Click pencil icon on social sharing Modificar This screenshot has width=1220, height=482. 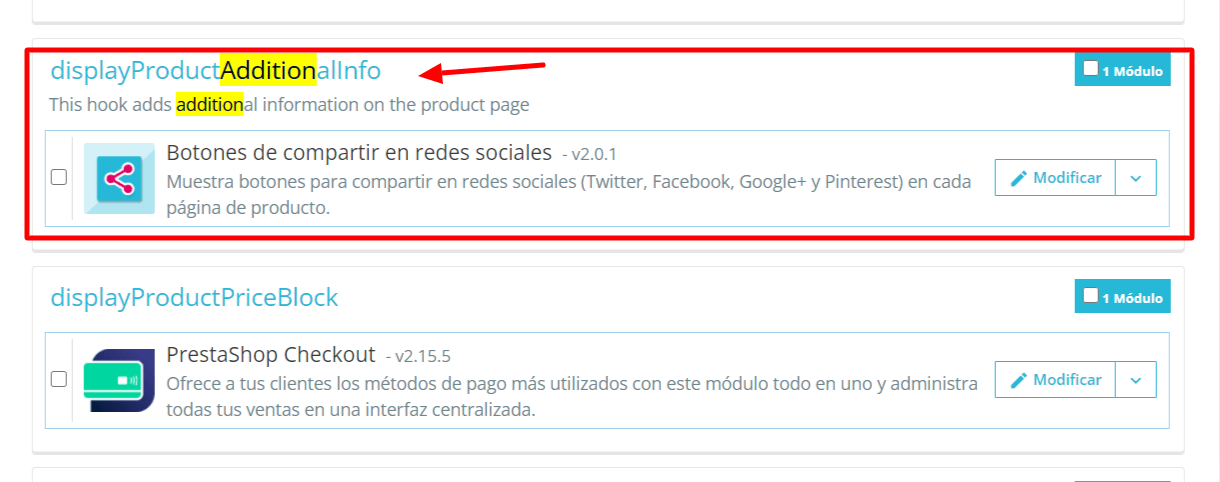1019,178
